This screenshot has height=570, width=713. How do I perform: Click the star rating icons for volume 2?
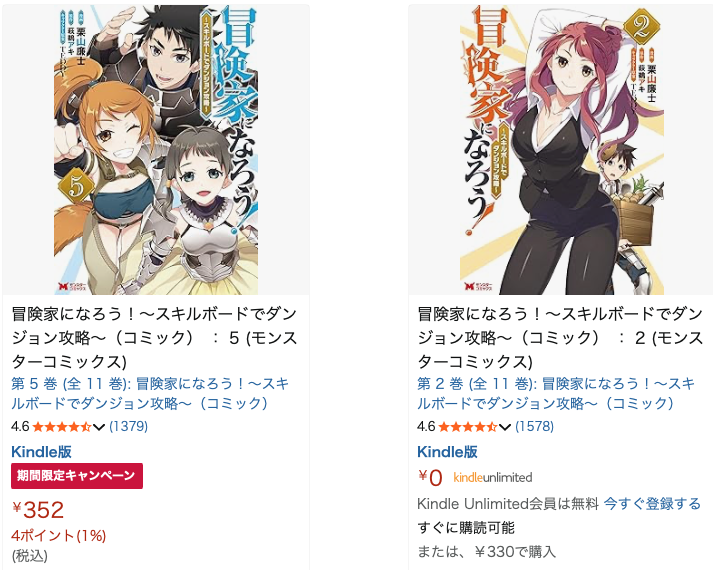click(468, 427)
